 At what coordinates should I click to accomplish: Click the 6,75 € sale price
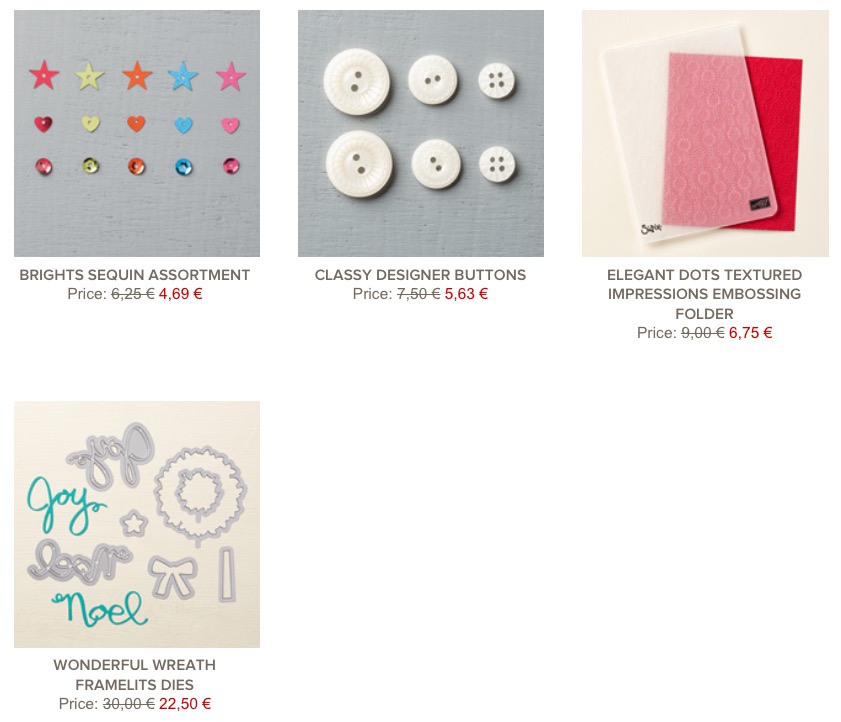(750, 333)
